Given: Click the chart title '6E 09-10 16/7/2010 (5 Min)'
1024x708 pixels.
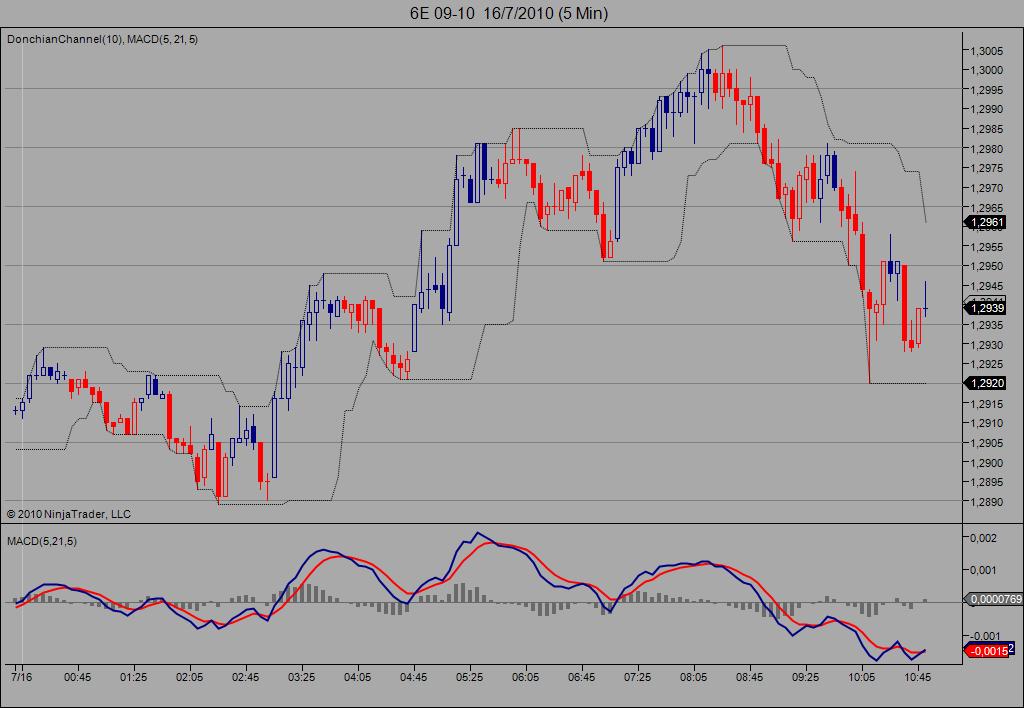Looking at the screenshot, I should (x=509, y=13).
